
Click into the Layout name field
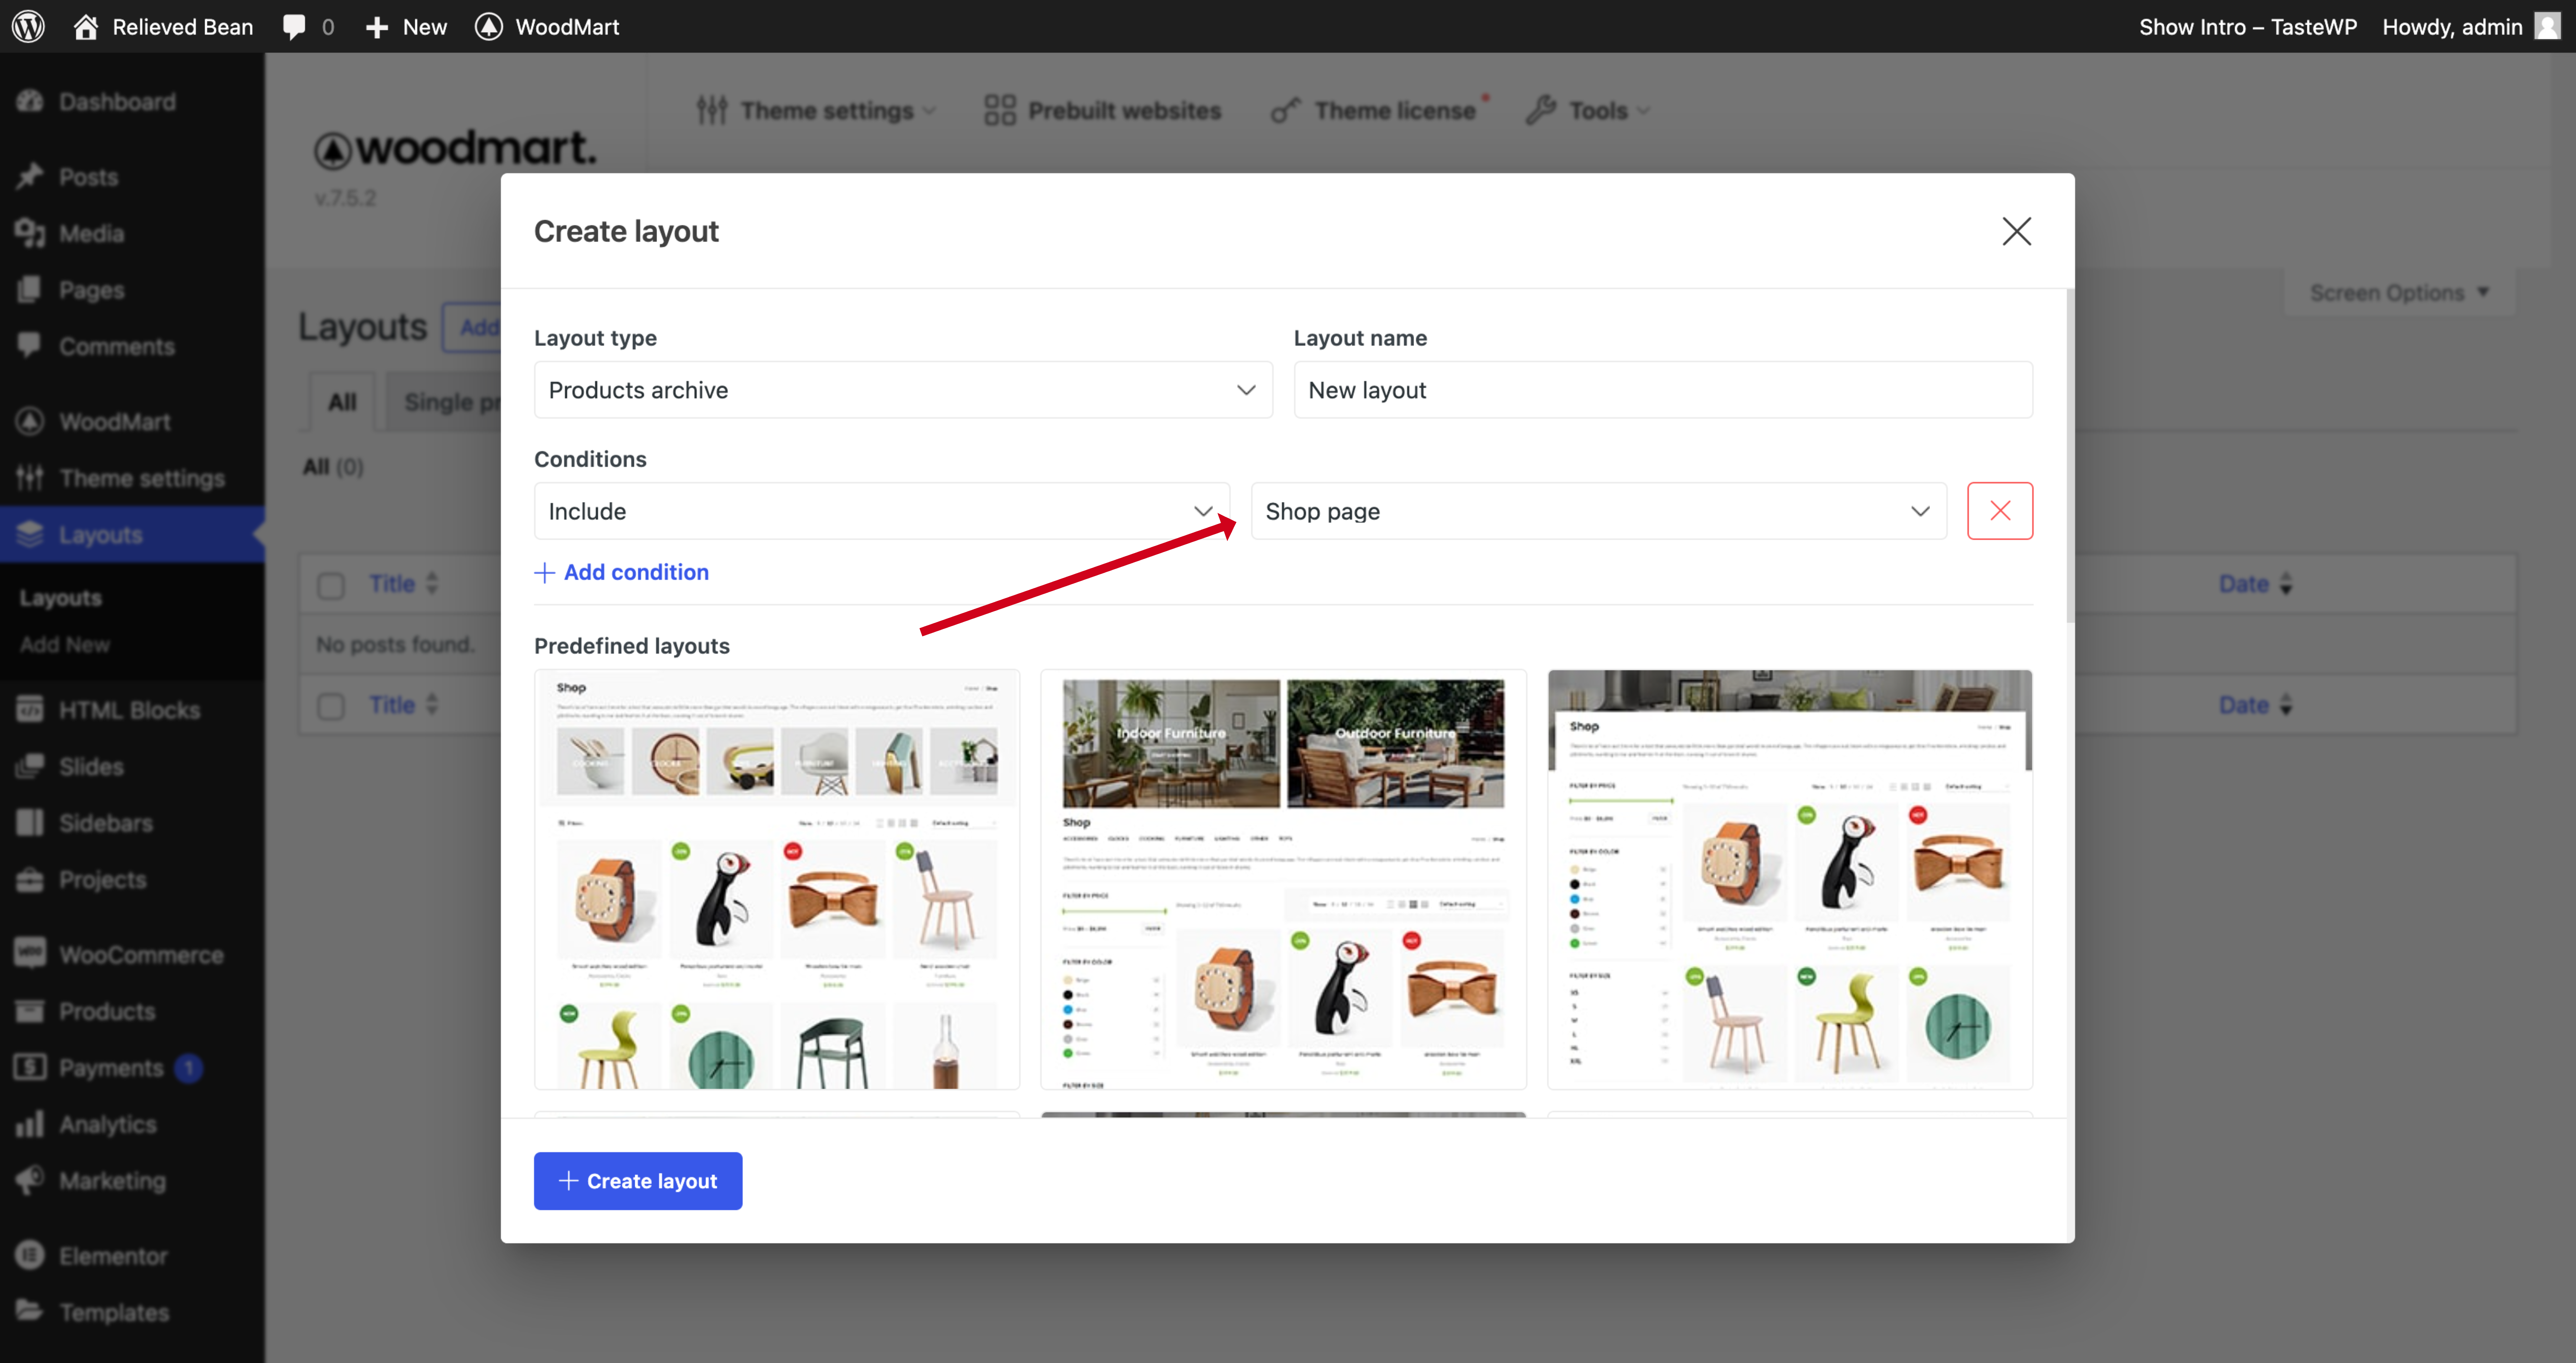click(x=1663, y=390)
